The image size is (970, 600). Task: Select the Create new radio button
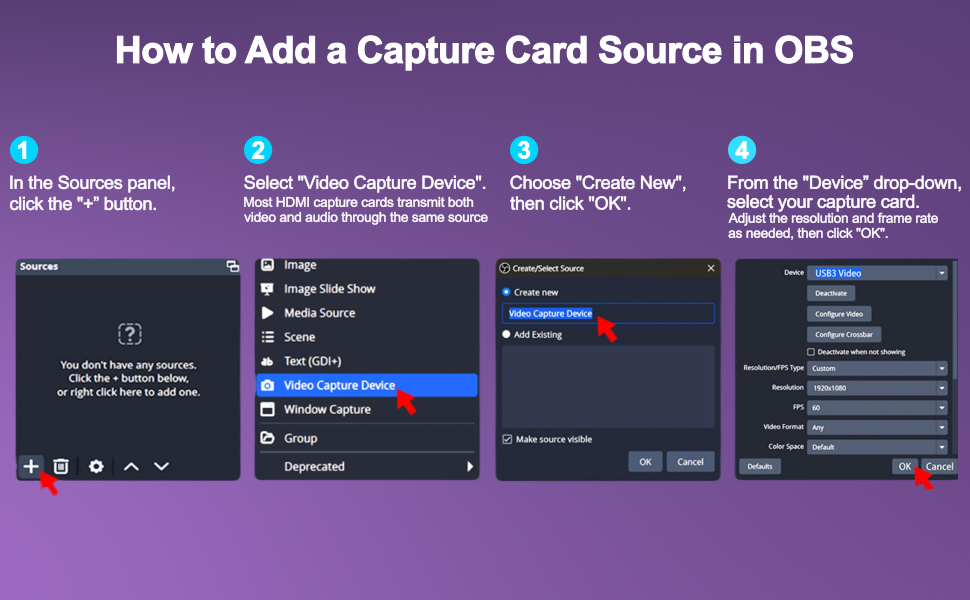tap(506, 292)
